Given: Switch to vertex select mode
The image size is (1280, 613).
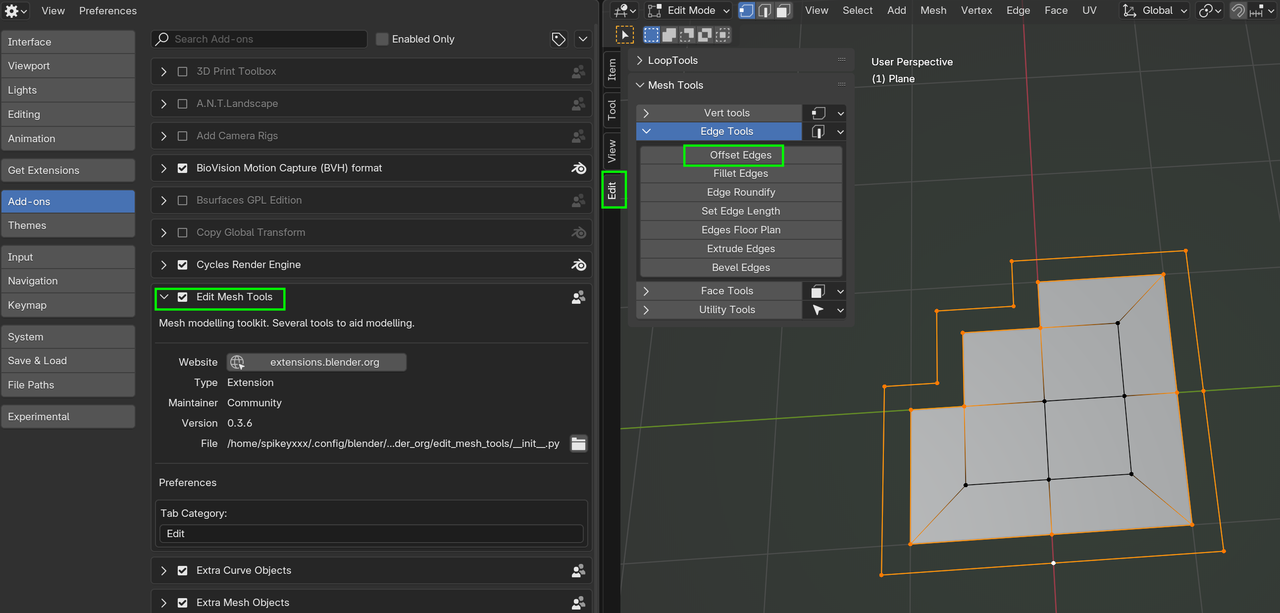Looking at the screenshot, I should (x=746, y=11).
